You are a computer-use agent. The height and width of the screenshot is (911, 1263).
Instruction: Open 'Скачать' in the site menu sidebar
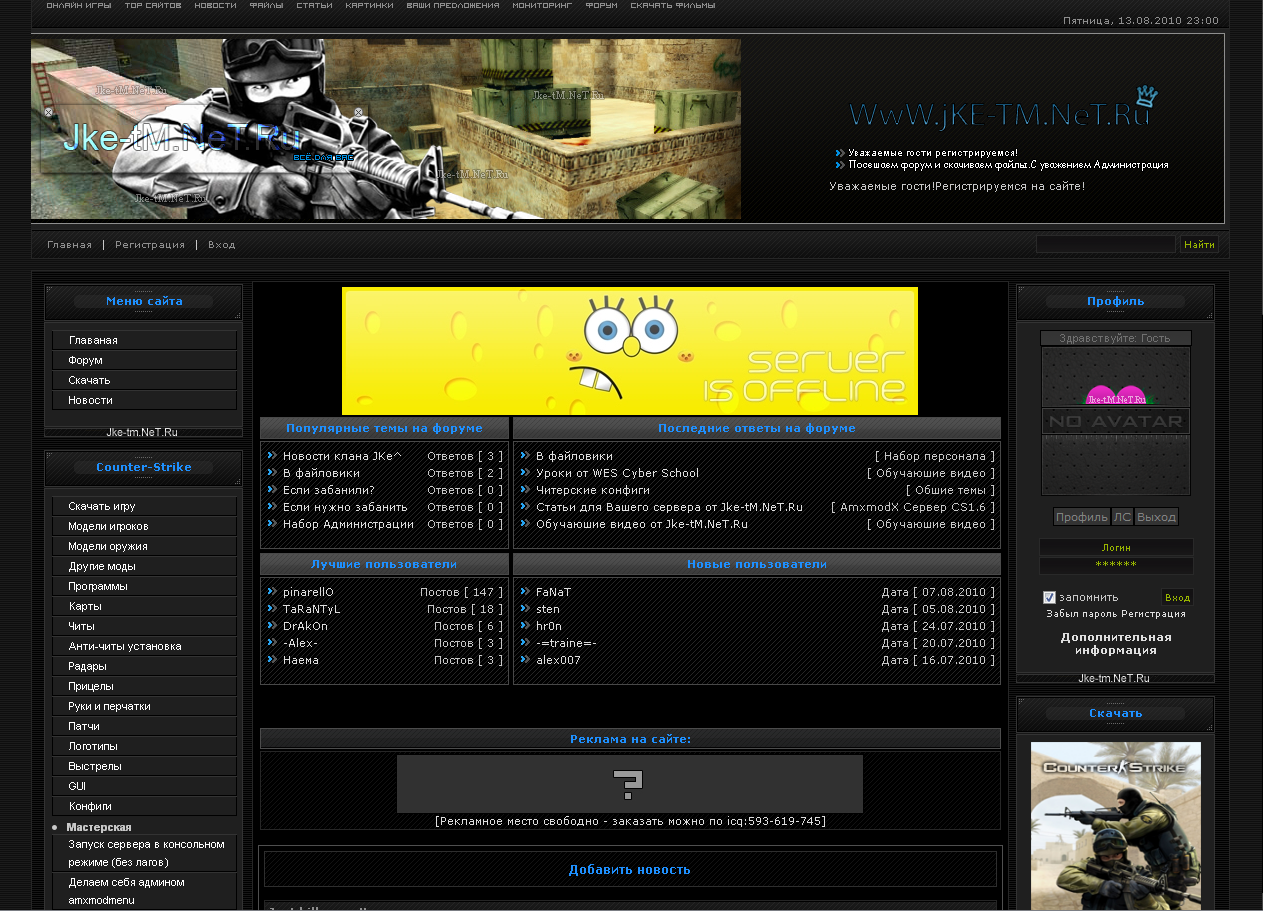pos(144,380)
